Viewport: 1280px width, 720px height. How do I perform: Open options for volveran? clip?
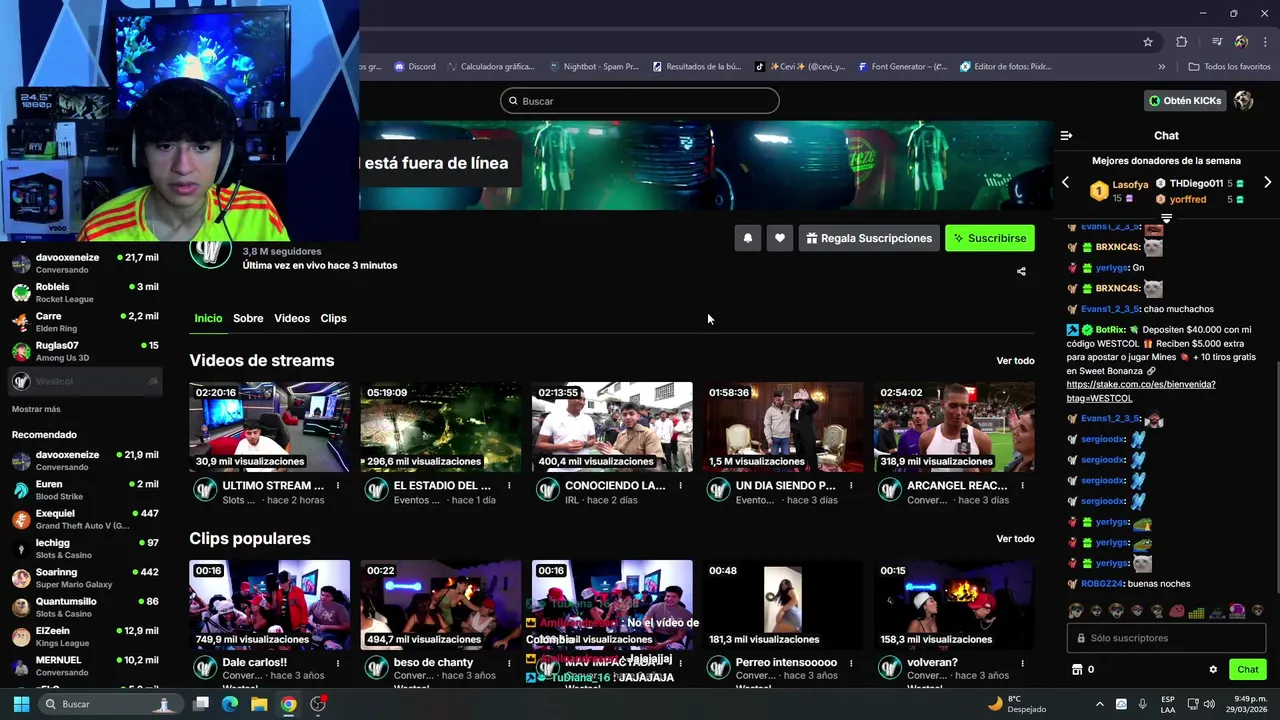pyautogui.click(x=1022, y=663)
